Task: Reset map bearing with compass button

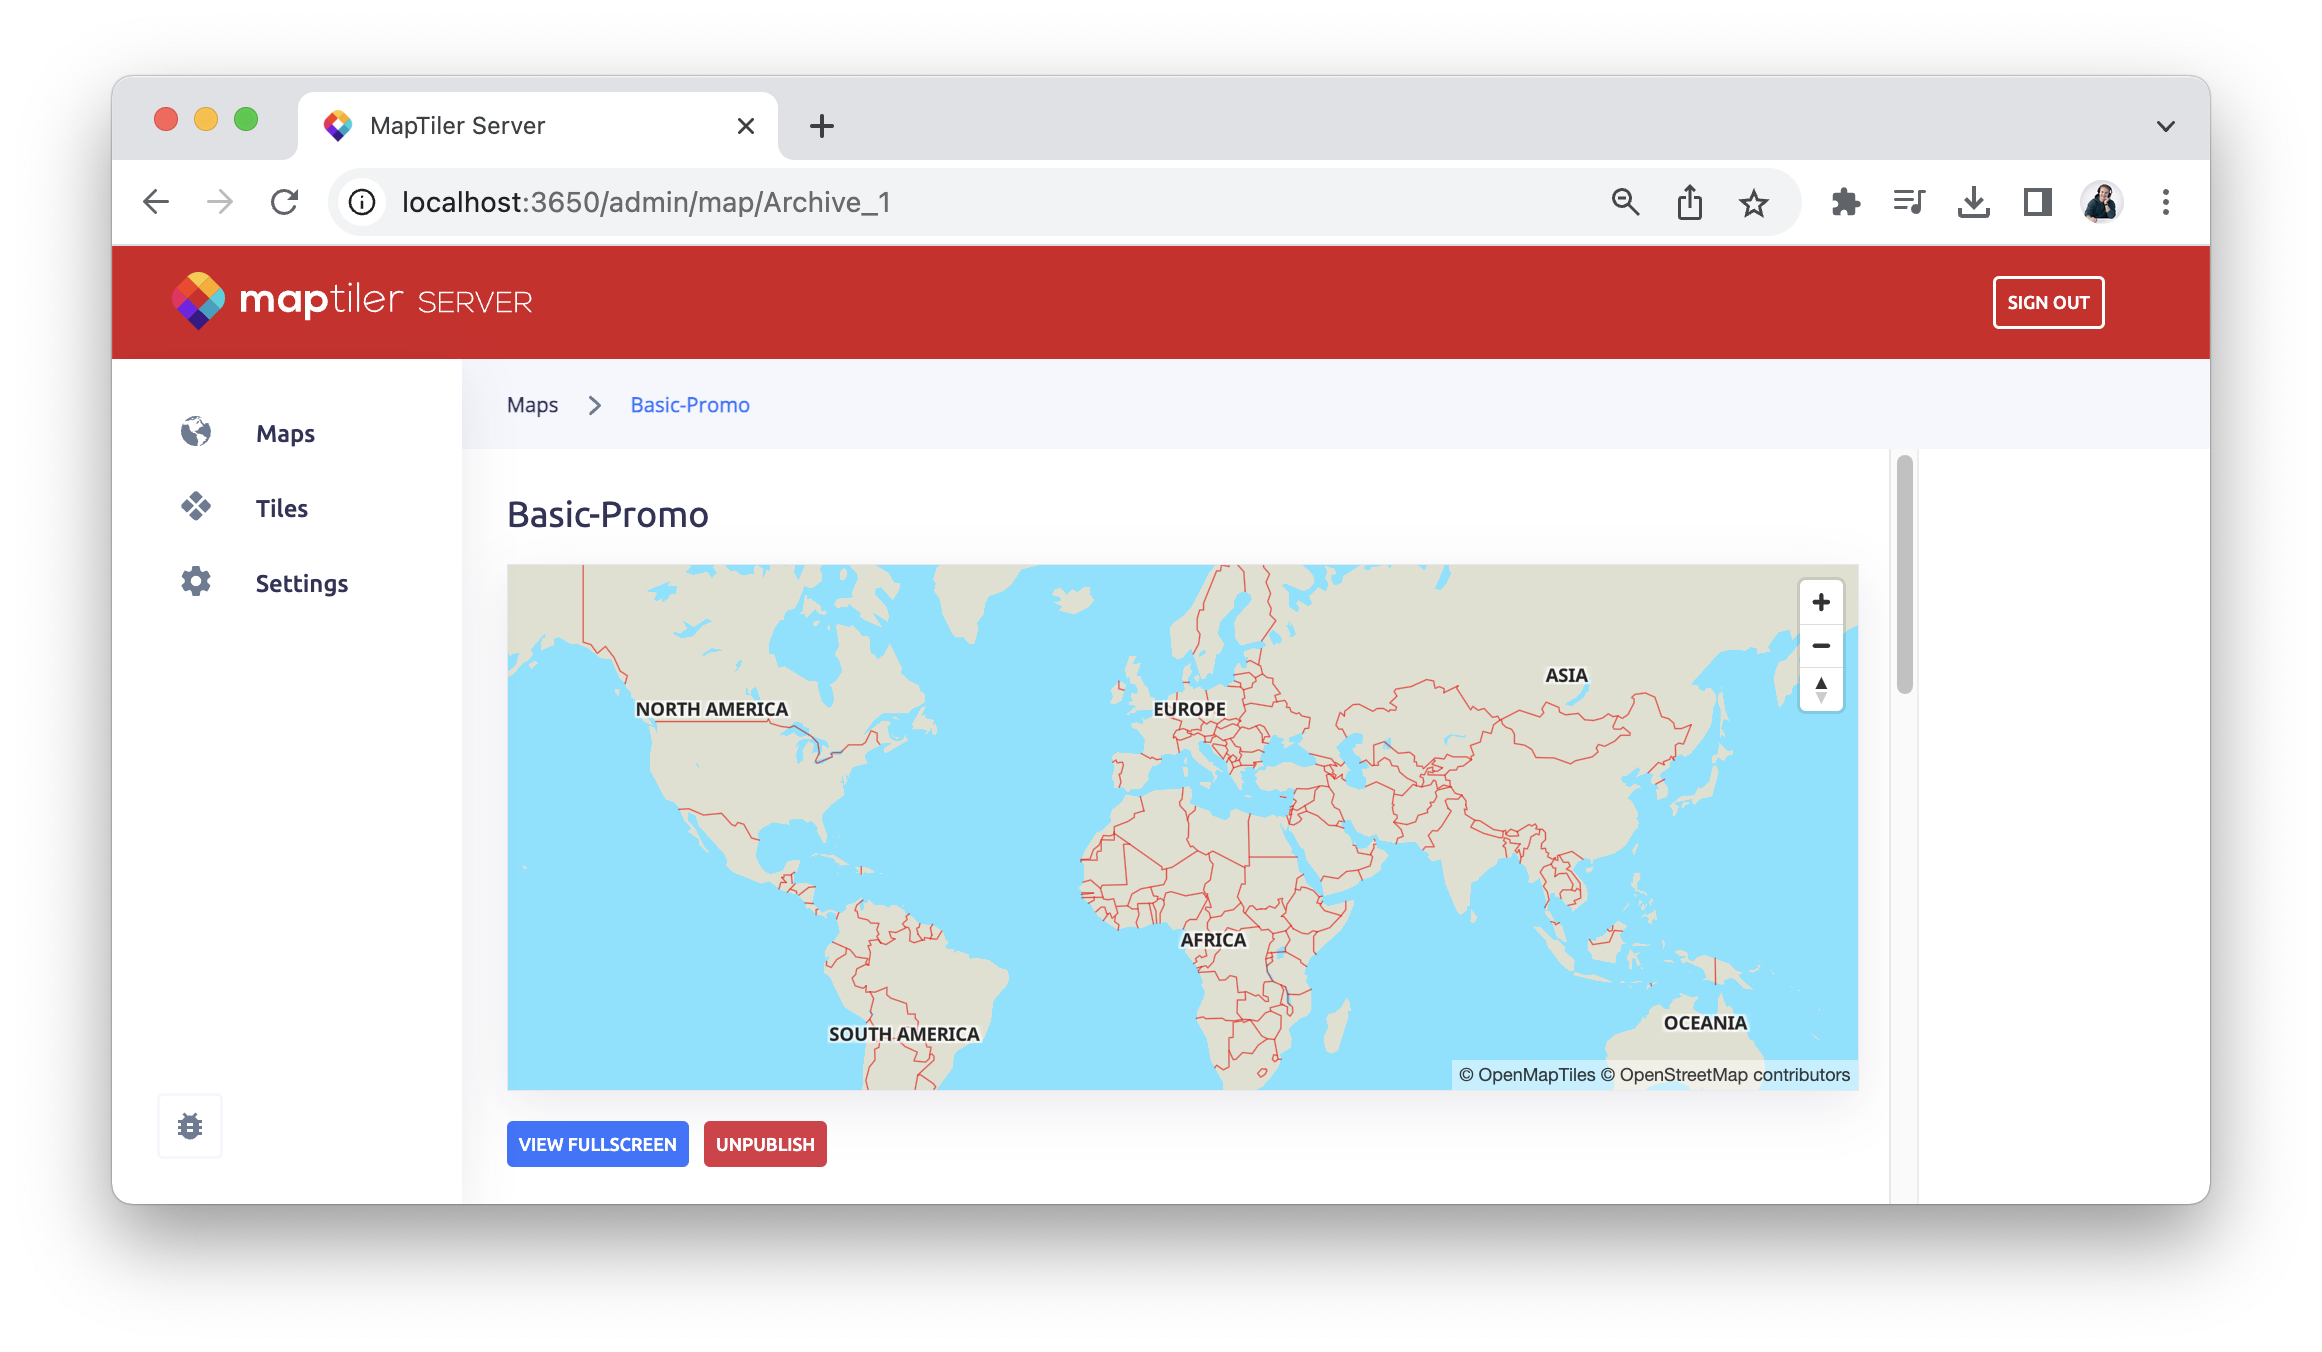Action: click(1820, 689)
